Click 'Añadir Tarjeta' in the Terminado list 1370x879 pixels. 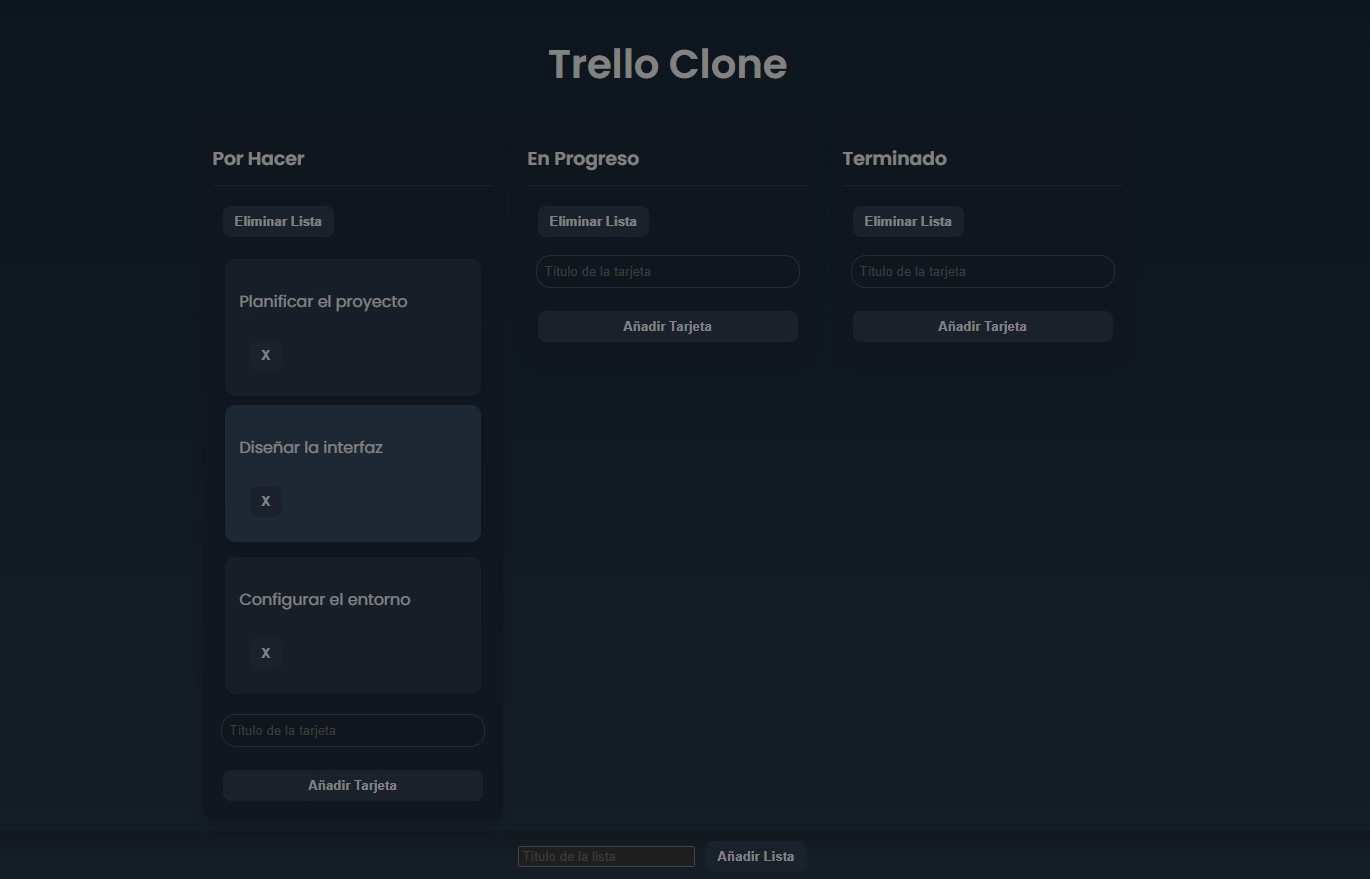pyautogui.click(x=982, y=326)
